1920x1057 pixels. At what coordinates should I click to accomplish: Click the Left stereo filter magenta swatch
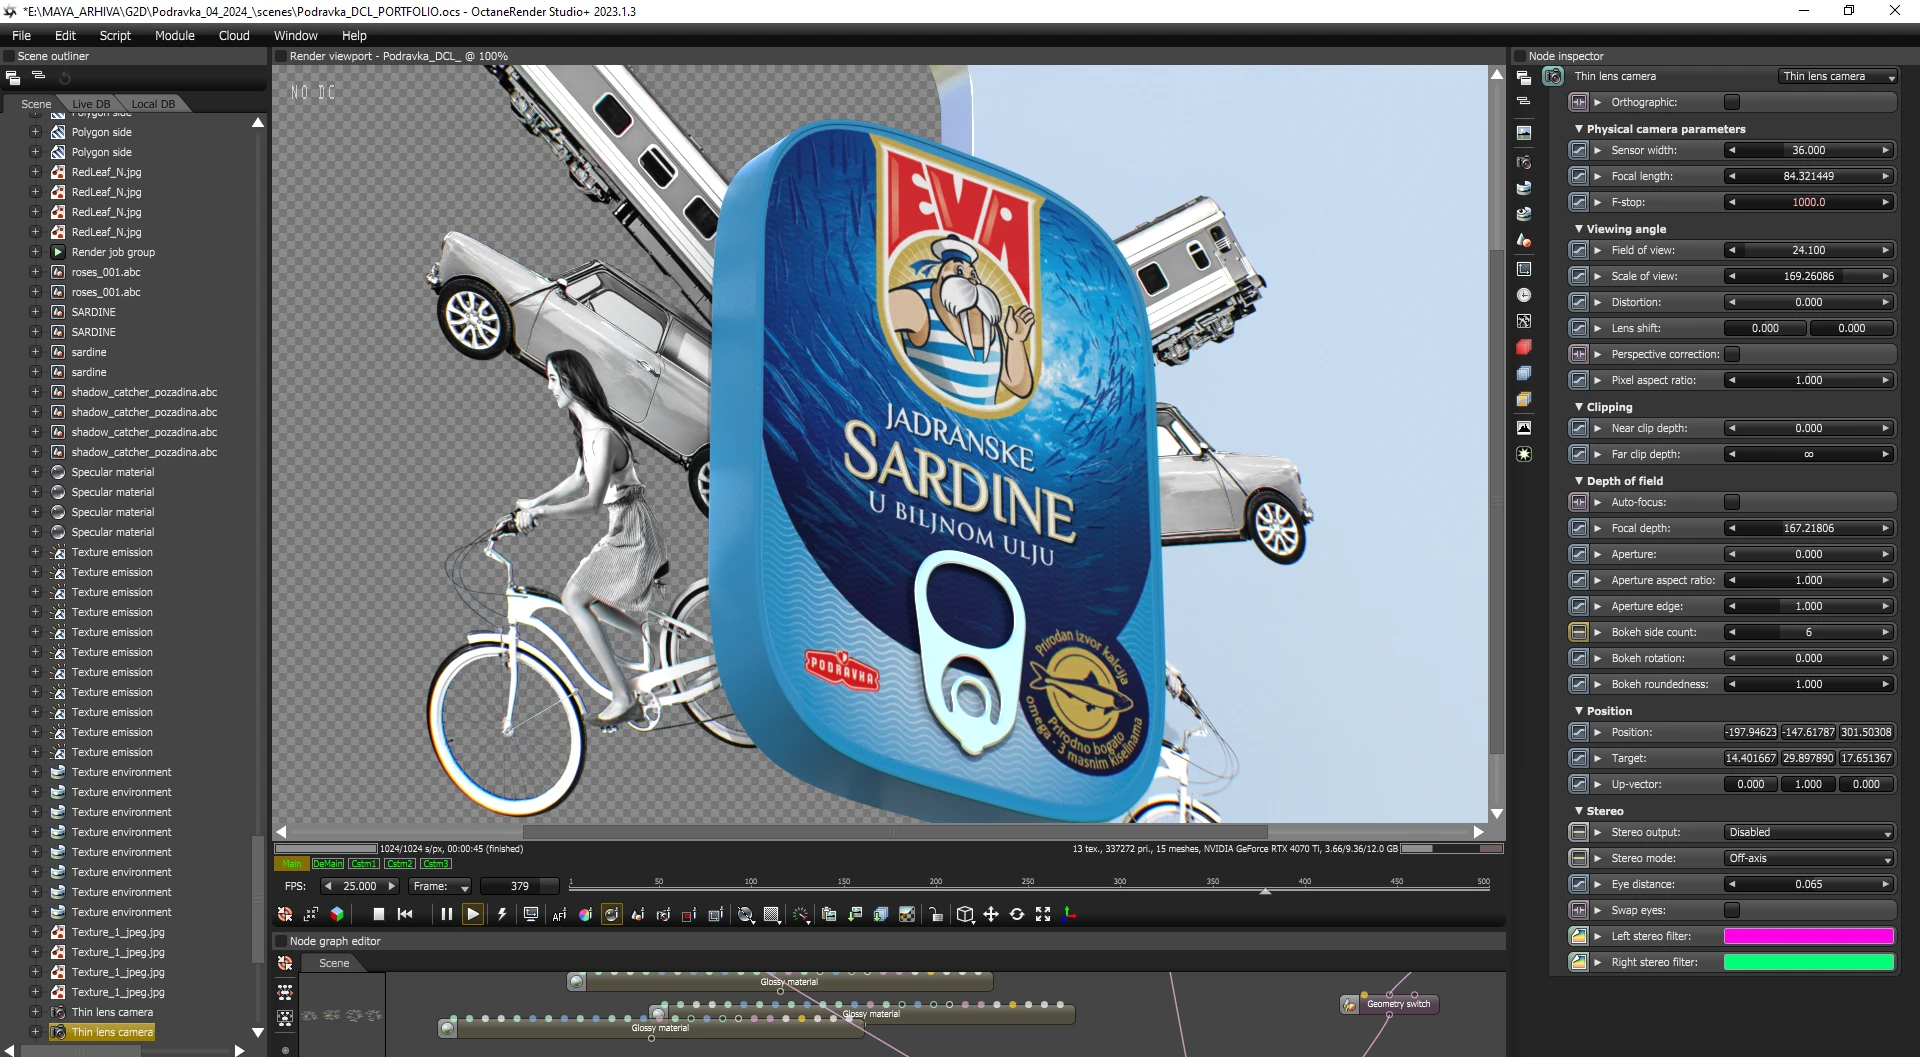(1809, 936)
